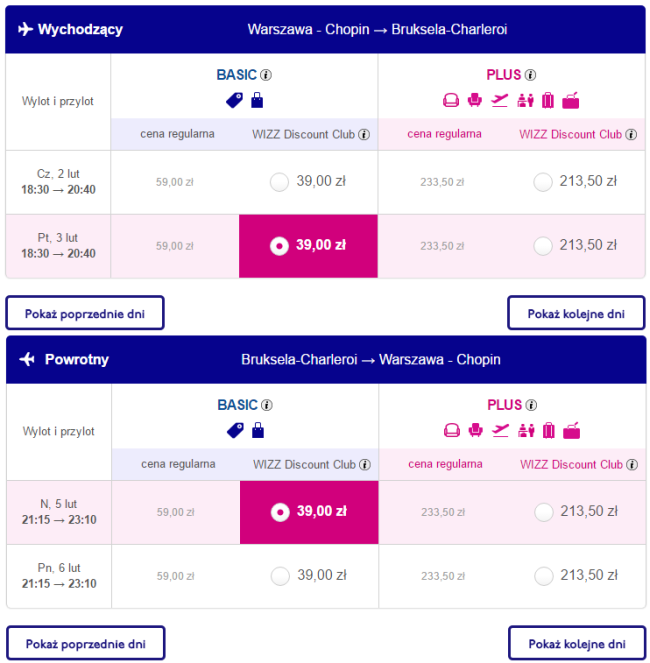Click info icon next to return PLUS WIZZ Discount Club
650x663 pixels.
[631, 465]
